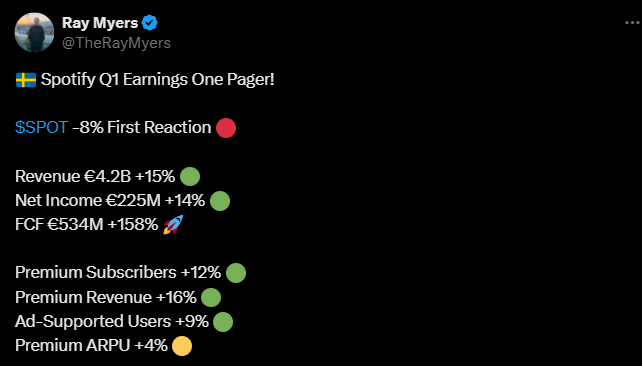Screen dimensions: 642x366
Task: Click the green circle beside Net Income
Action: 220,201
